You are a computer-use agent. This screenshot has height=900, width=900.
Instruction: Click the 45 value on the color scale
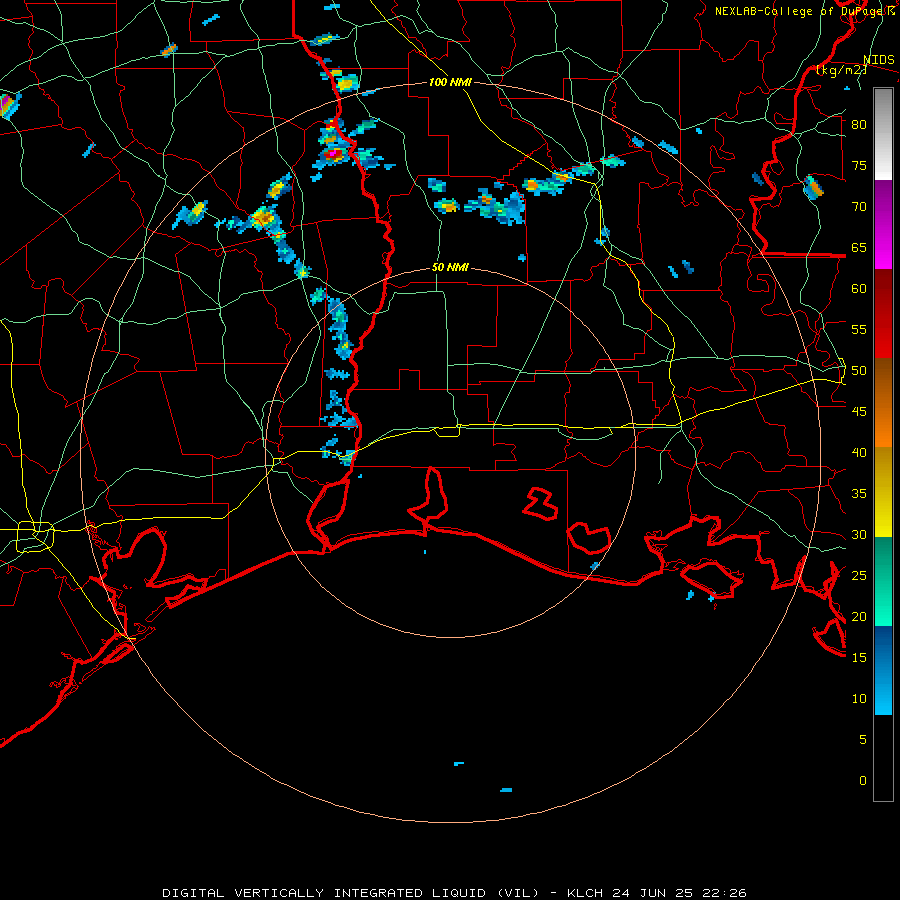(x=859, y=412)
